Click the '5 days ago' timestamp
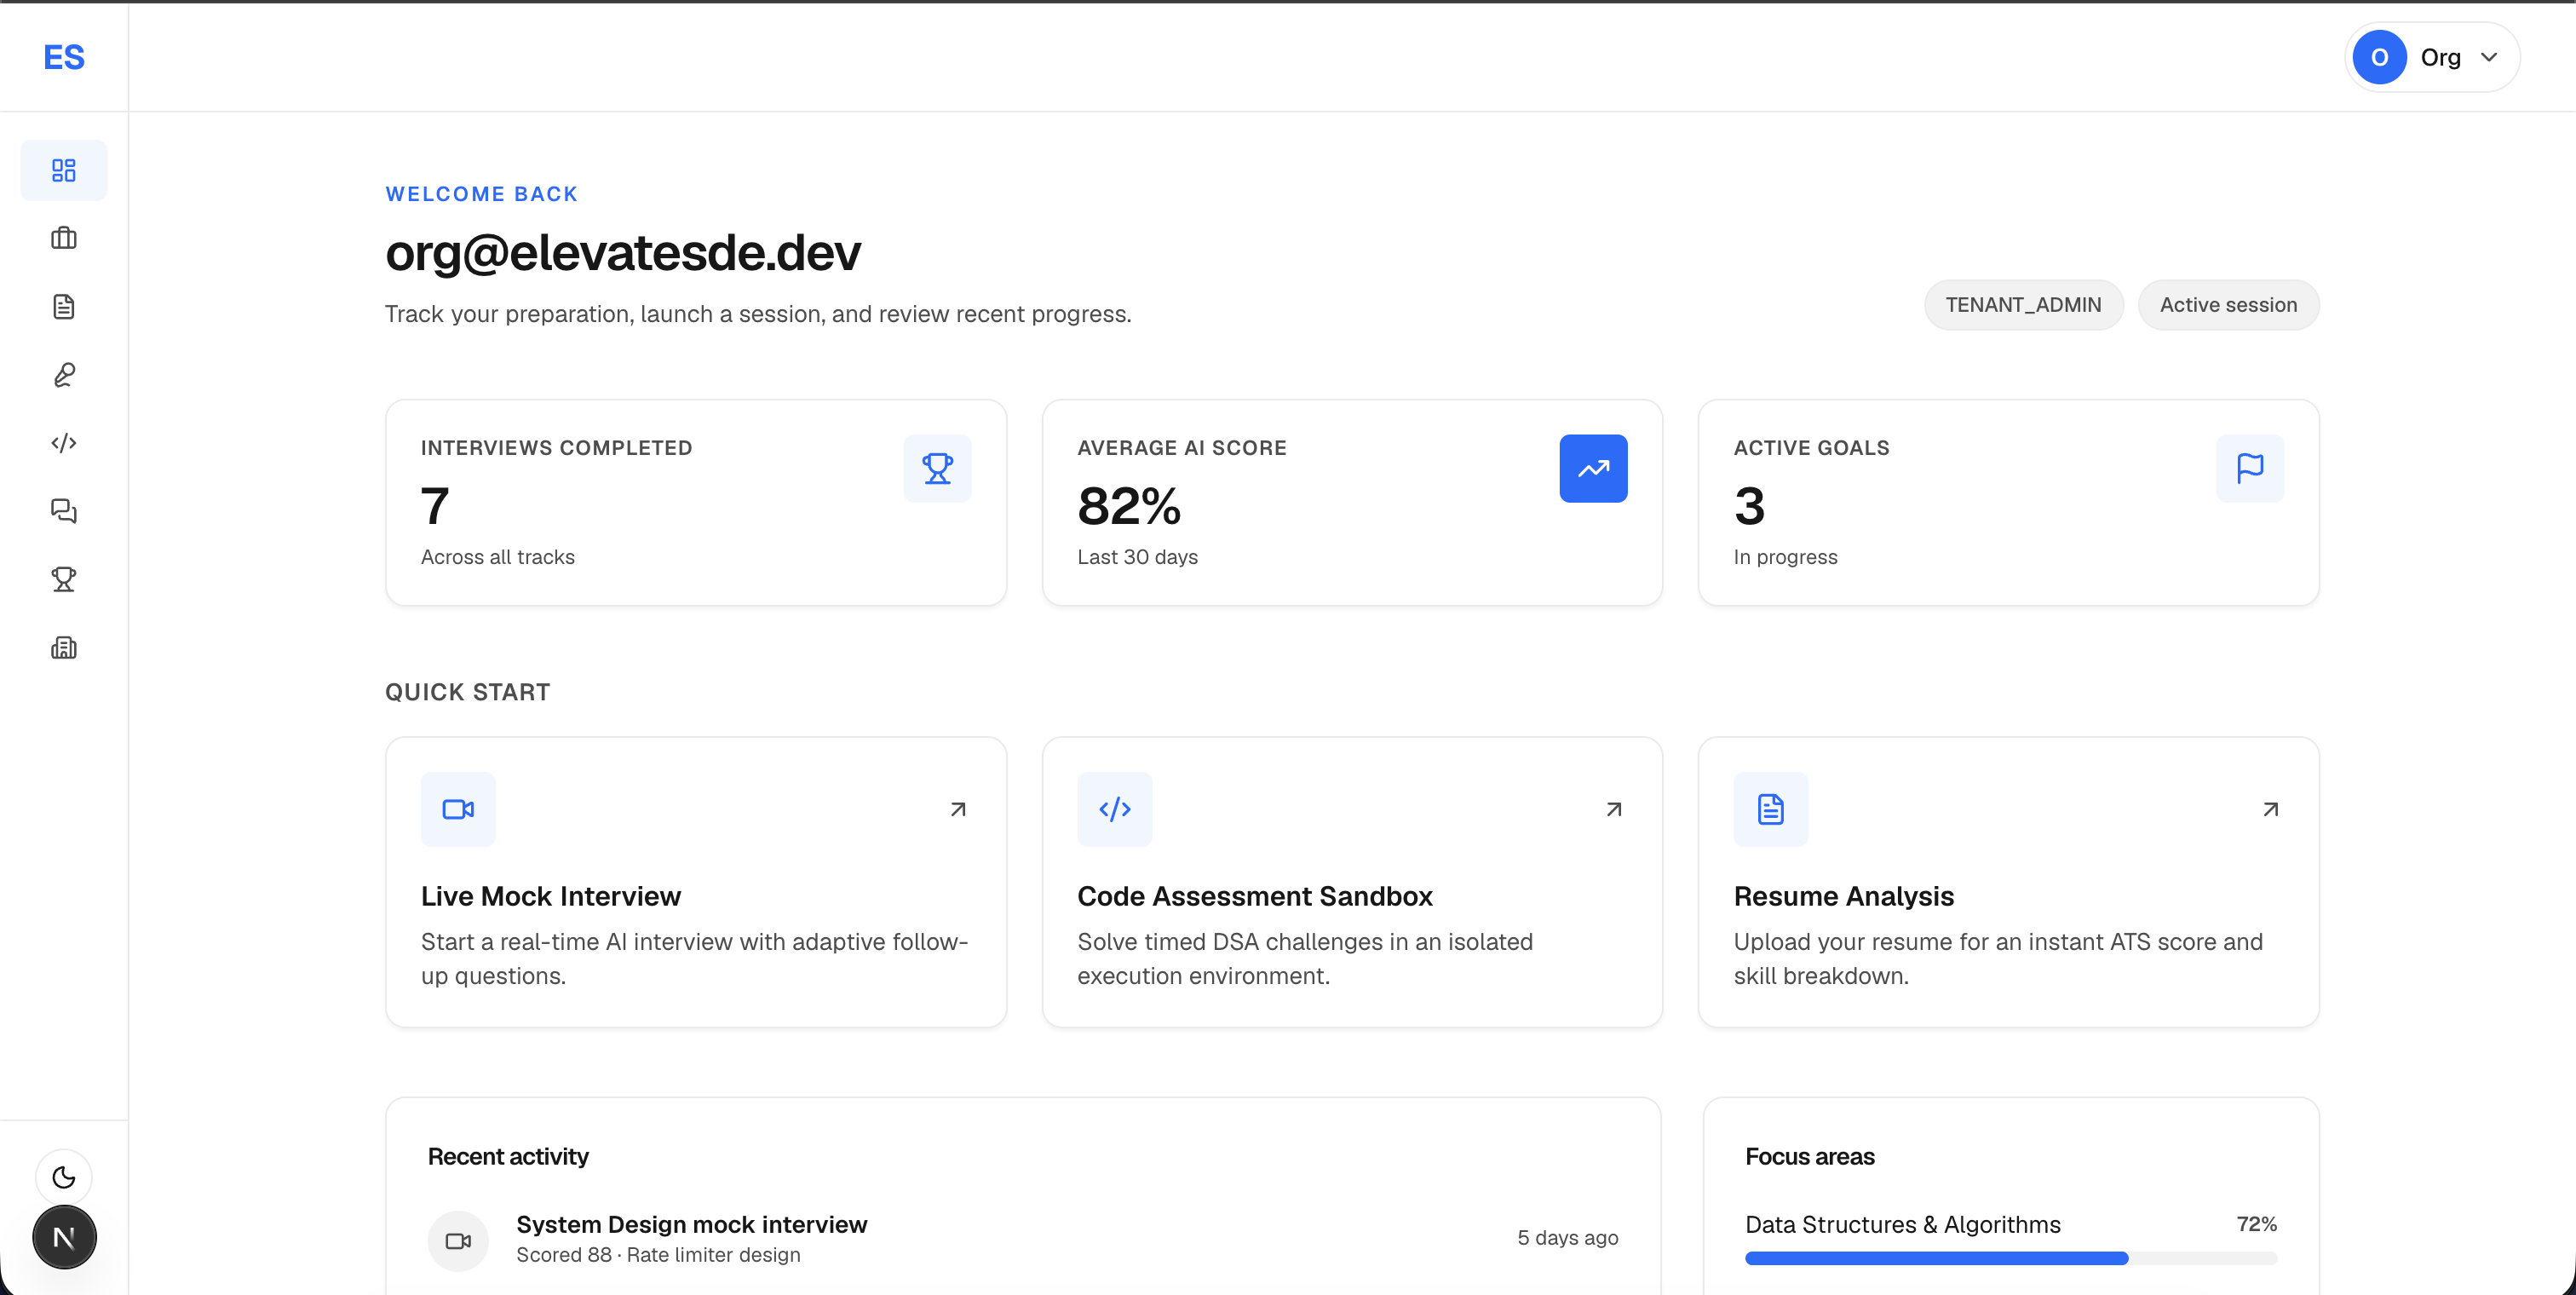 click(1567, 1237)
